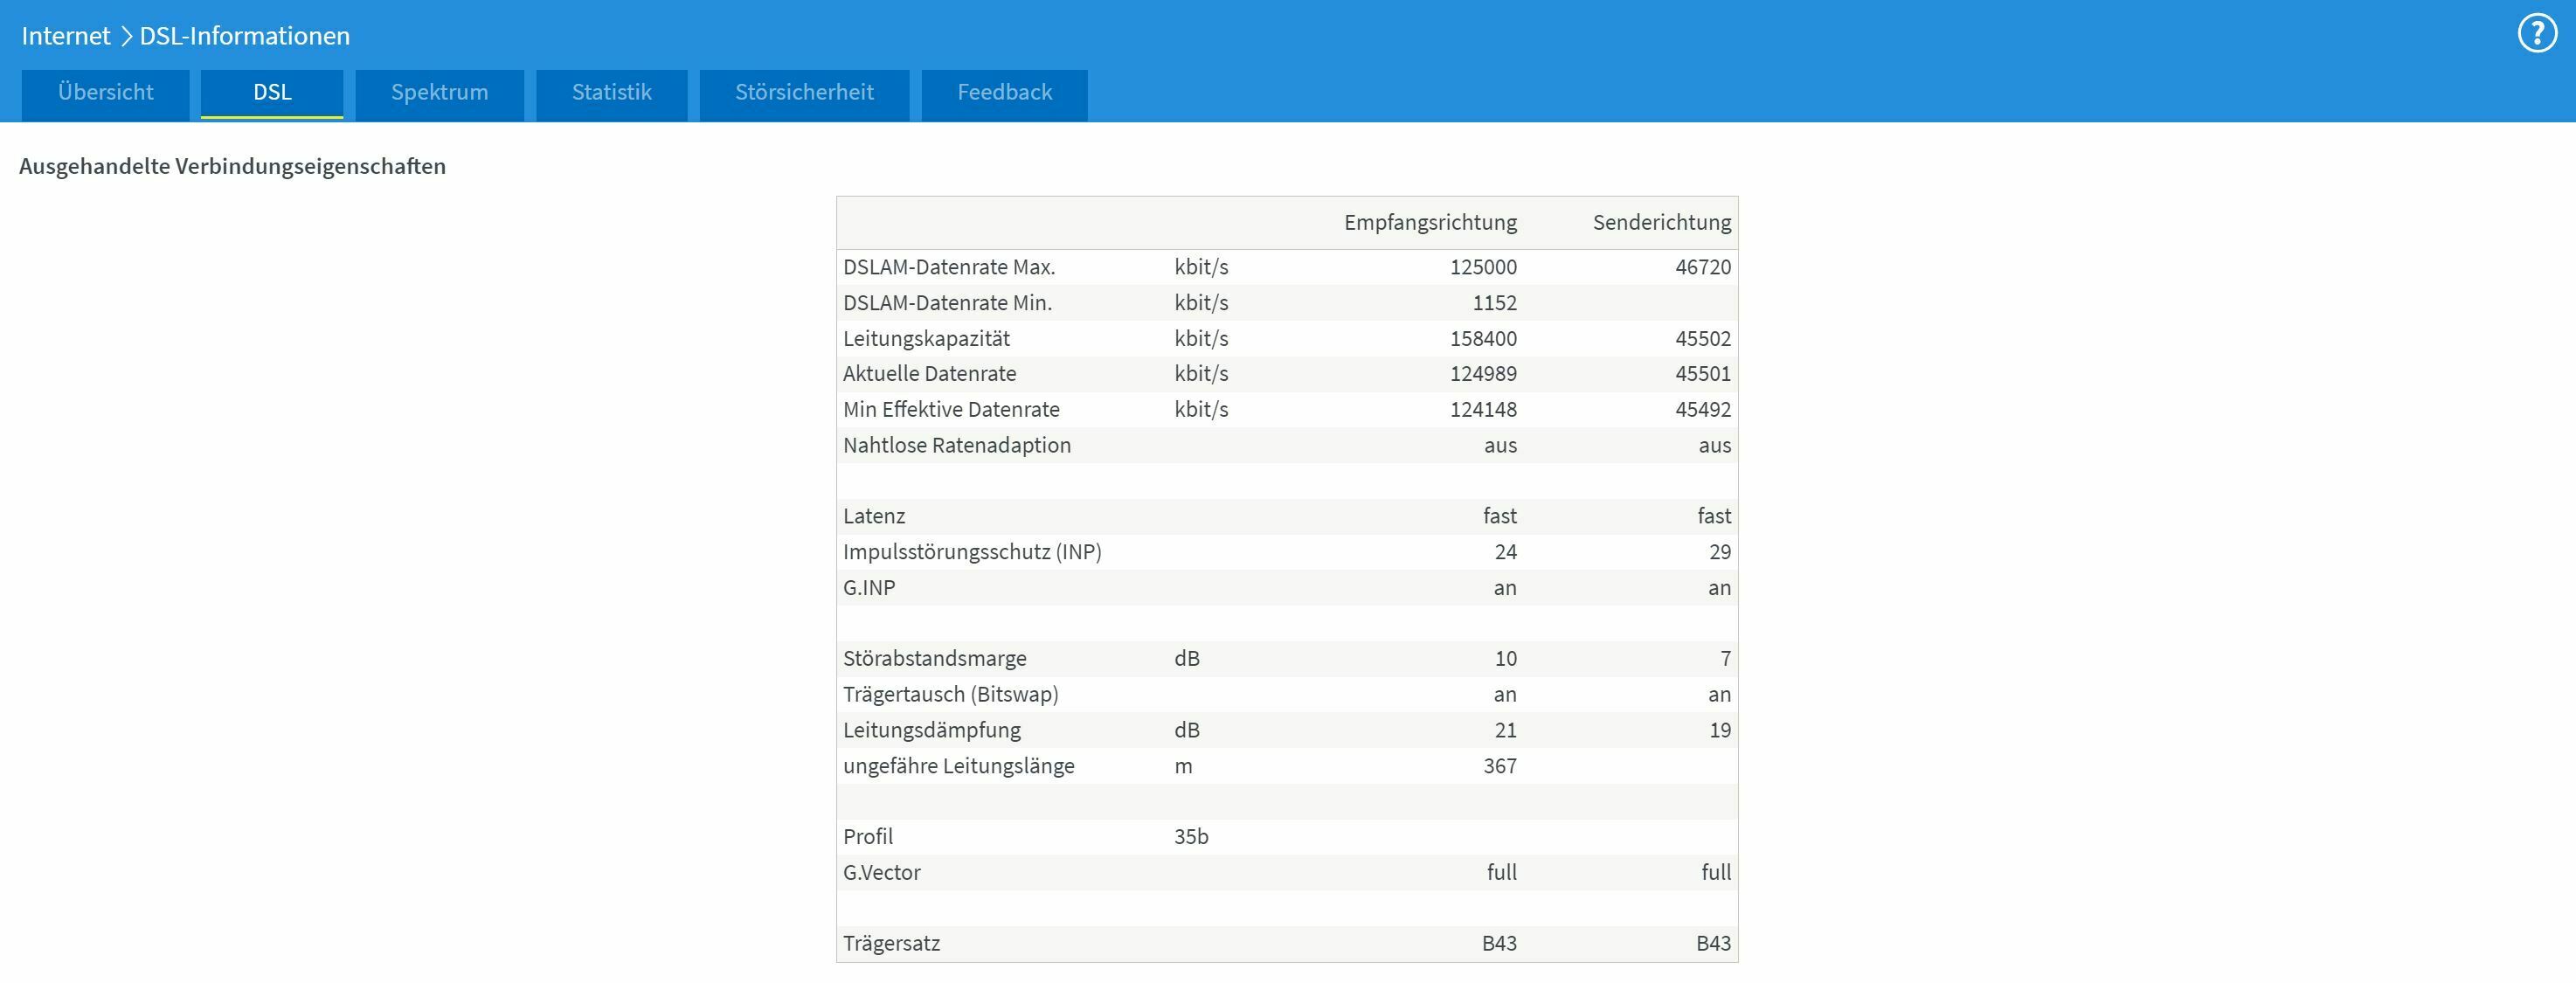
Task: Click the value 45502
Action: pyautogui.click(x=1703, y=339)
